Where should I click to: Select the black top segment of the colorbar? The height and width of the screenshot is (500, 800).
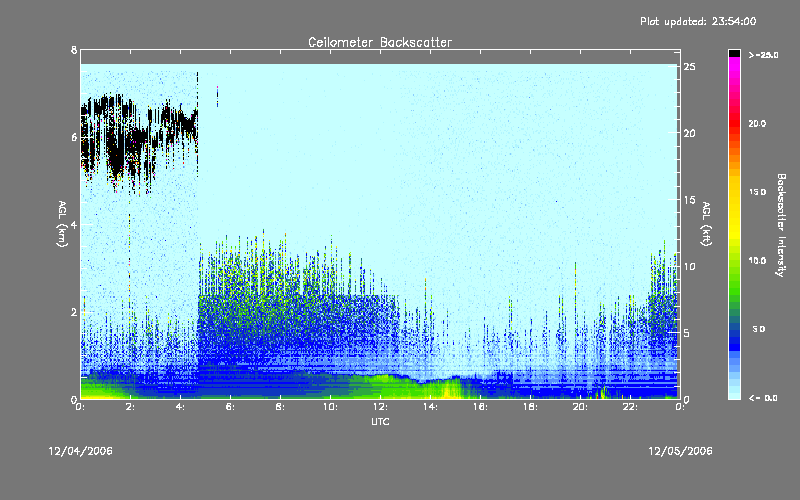coord(734,53)
